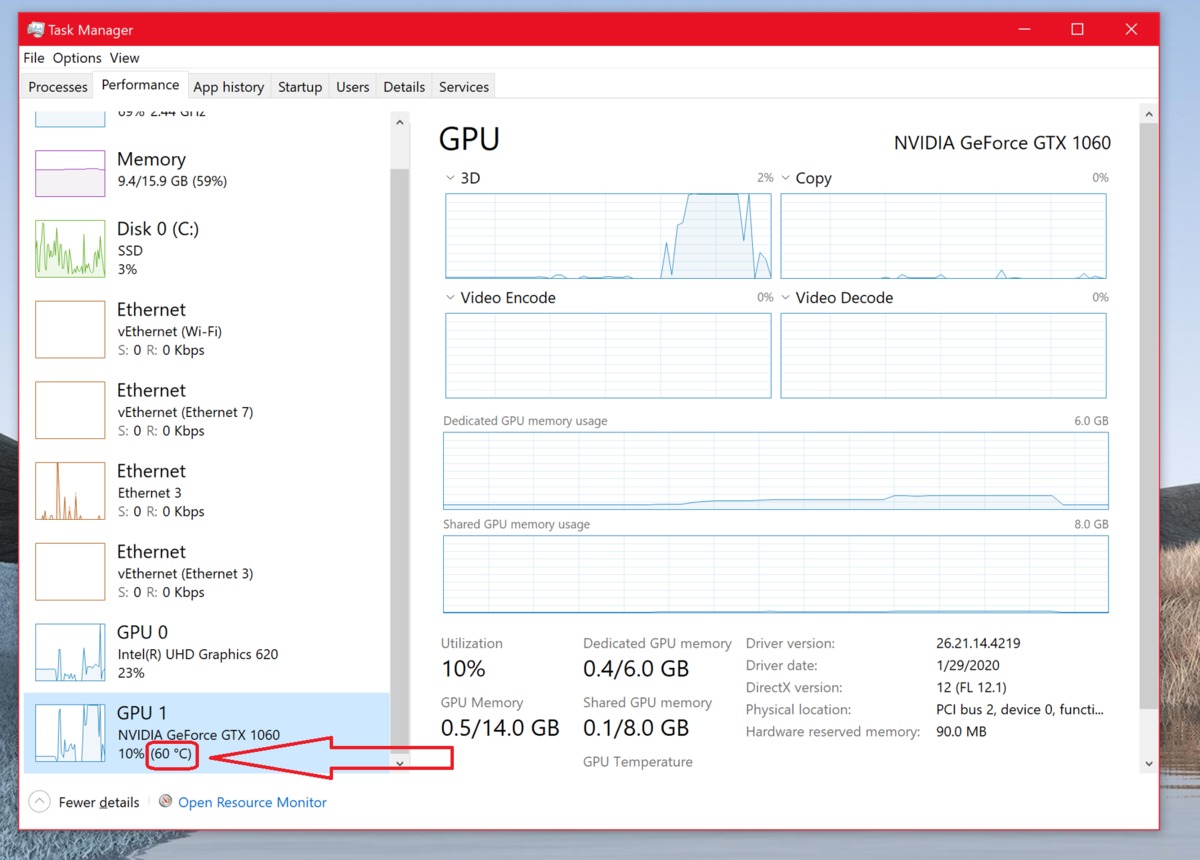
Task: Click the Dedicated GPU memory usage graph
Action: [776, 470]
